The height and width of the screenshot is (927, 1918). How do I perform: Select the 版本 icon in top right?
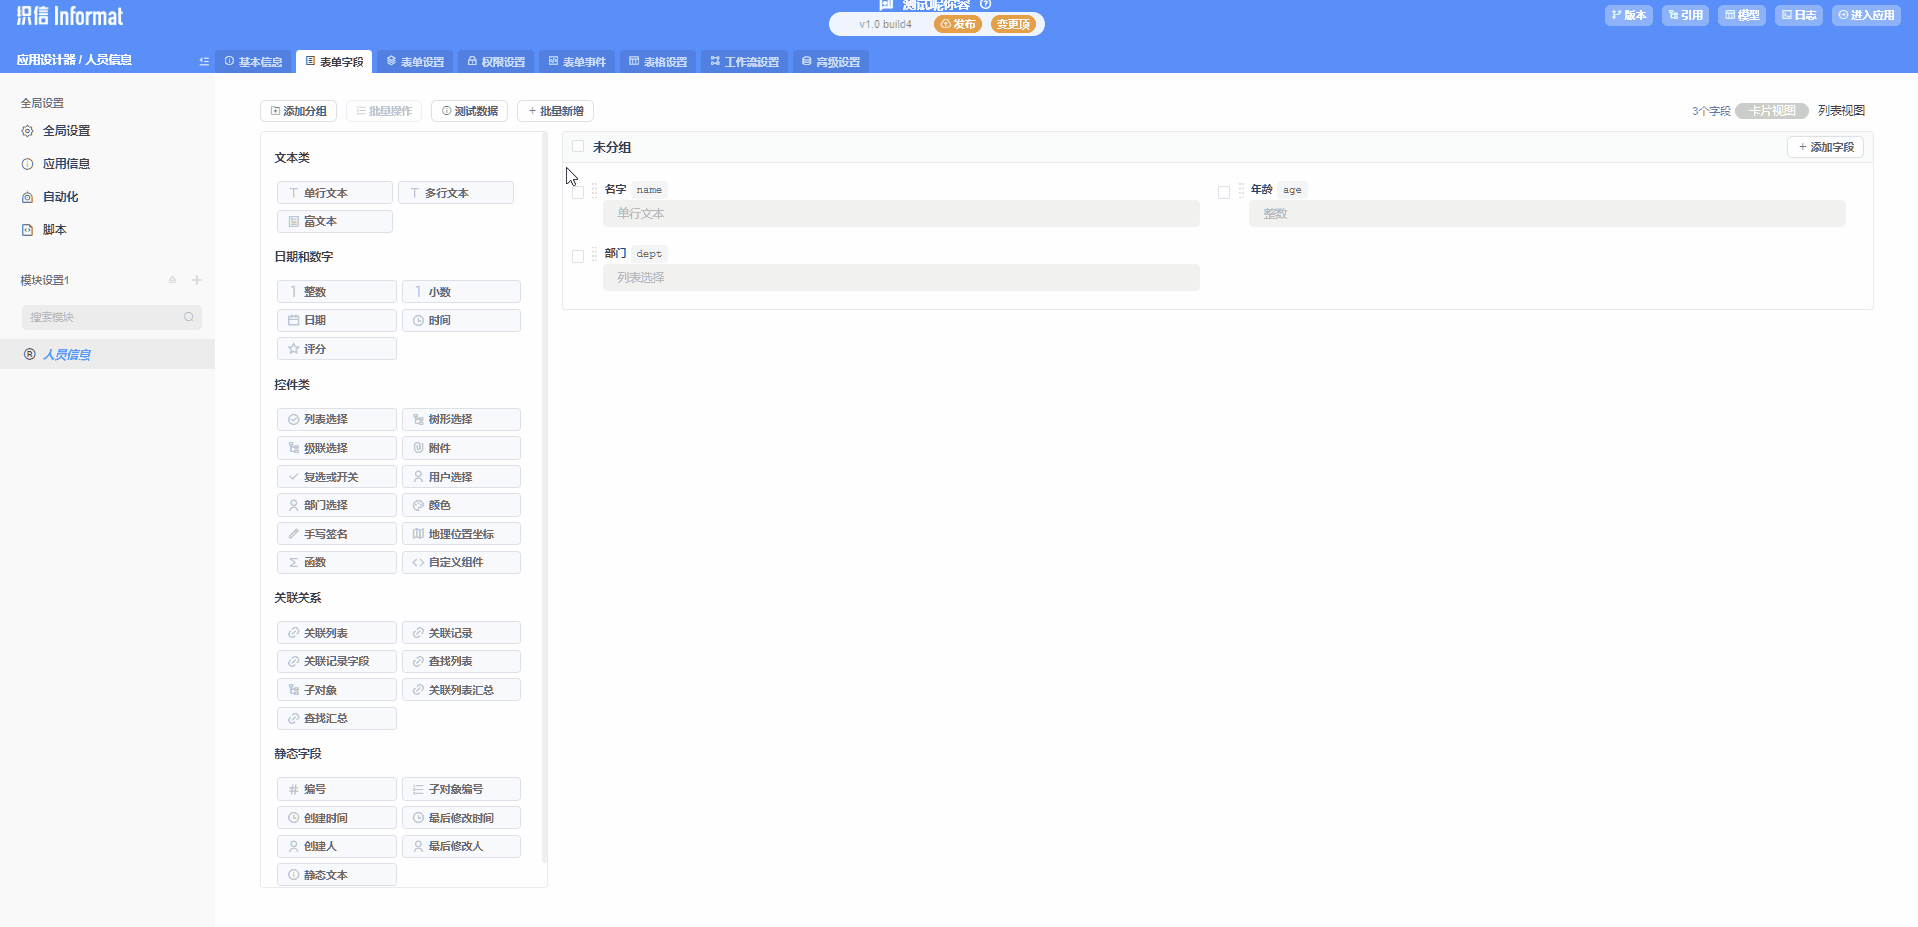coord(1628,15)
